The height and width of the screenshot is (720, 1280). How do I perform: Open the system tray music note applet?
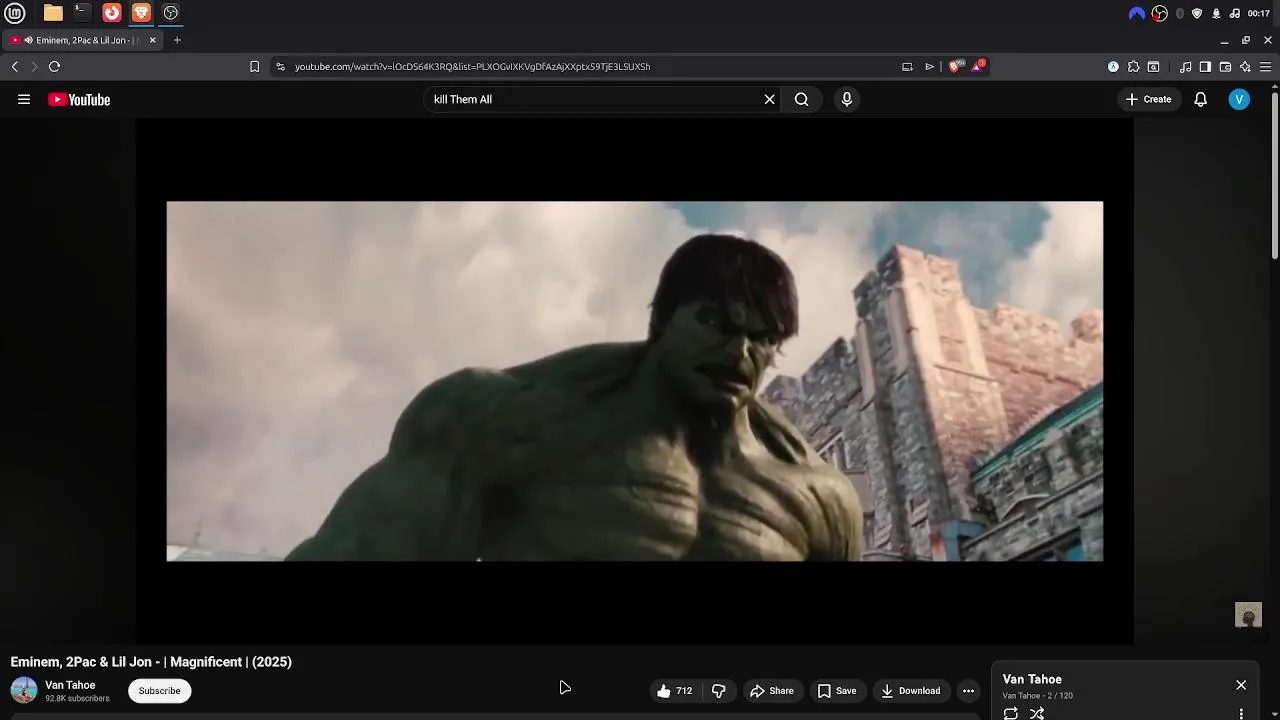coord(1235,13)
